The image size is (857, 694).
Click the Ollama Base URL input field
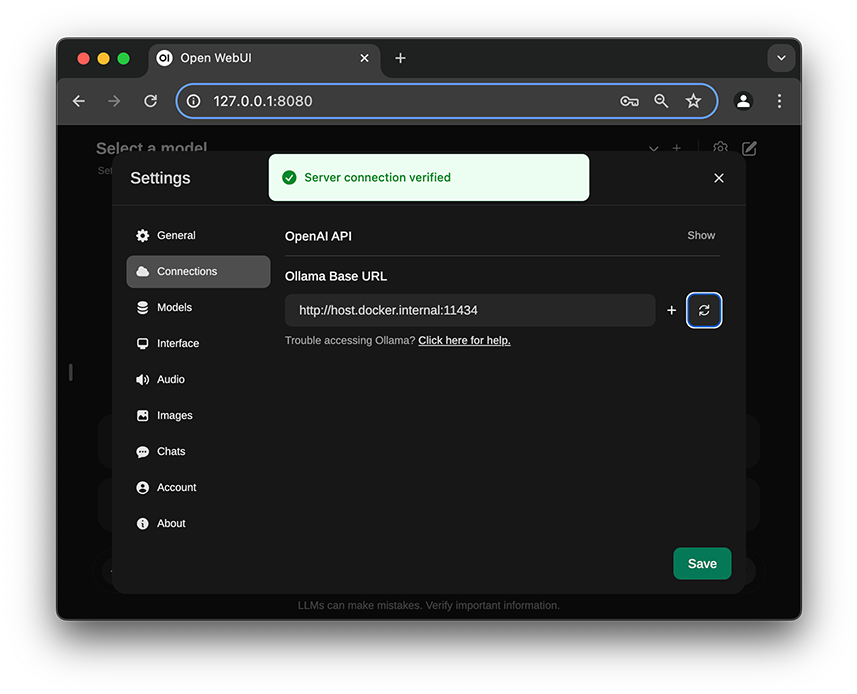tap(469, 310)
